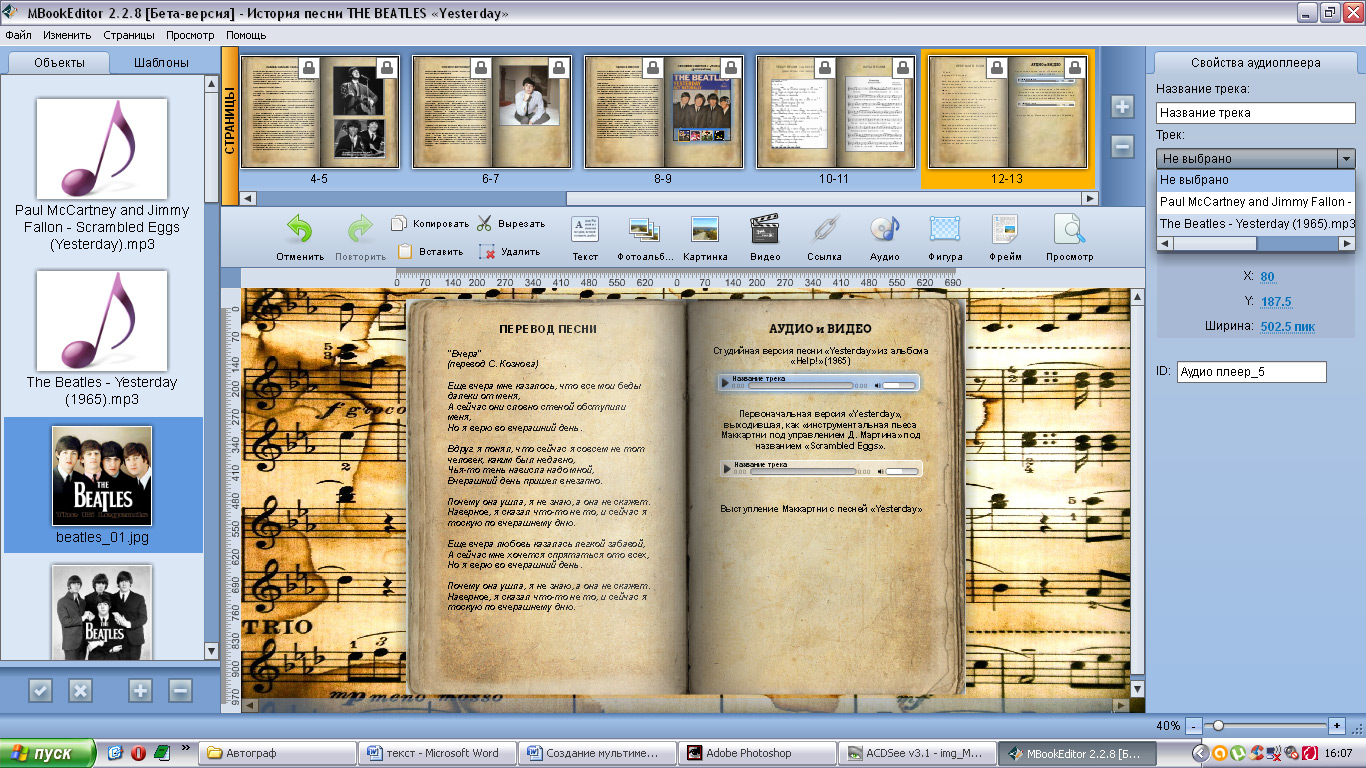Viewport: 1366px width, 768px height.
Task: Open the Просмотр menu
Action: (x=190, y=35)
